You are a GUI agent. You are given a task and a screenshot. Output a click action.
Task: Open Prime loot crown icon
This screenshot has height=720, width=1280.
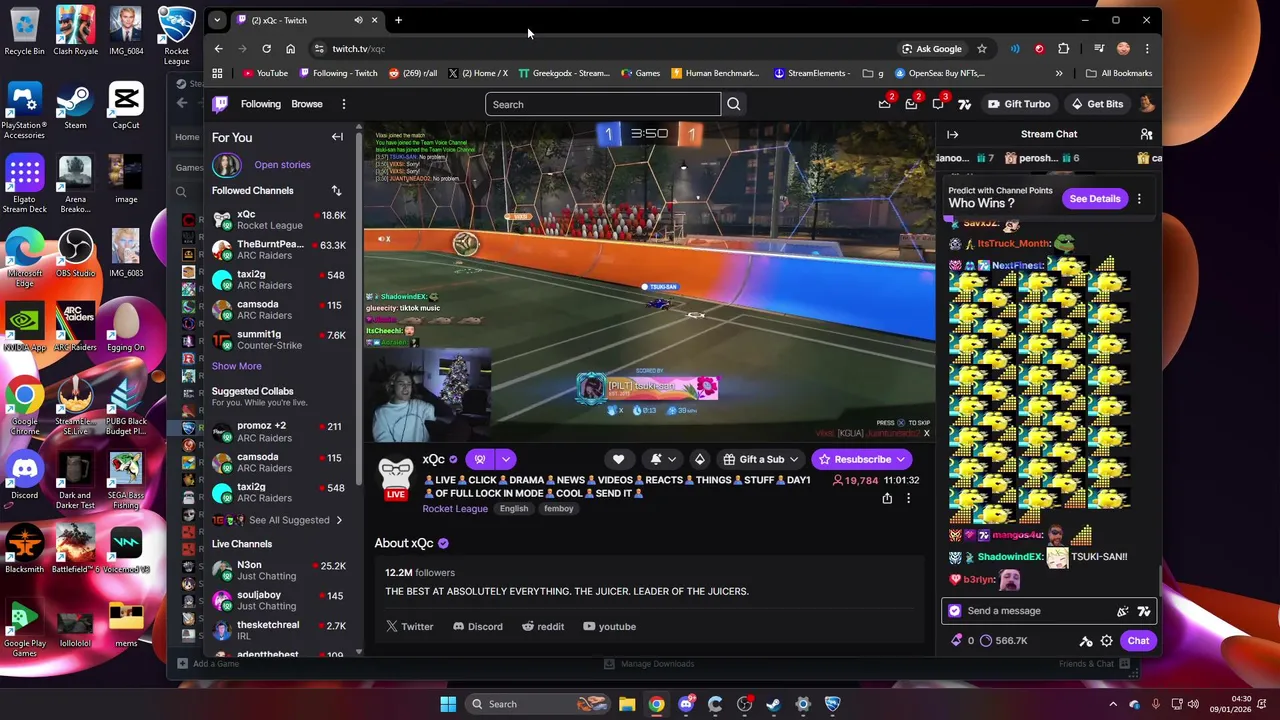(x=884, y=104)
